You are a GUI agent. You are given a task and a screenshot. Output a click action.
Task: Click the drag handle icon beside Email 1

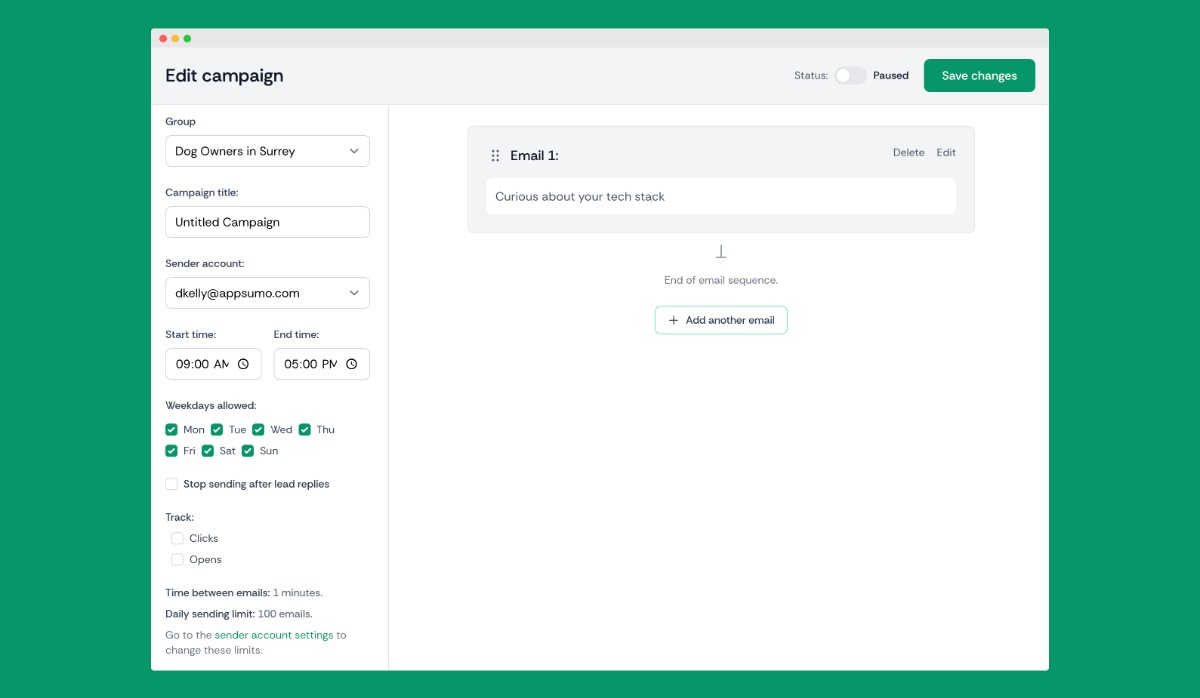pyautogui.click(x=495, y=155)
